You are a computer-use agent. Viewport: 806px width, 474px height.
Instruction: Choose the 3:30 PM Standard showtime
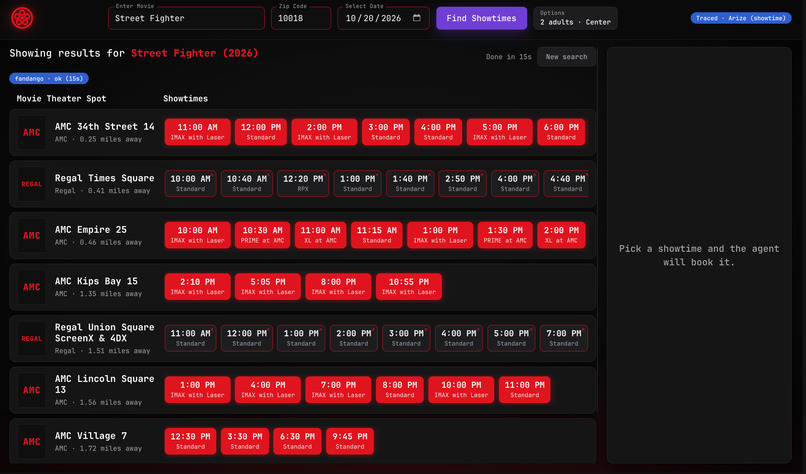pyautogui.click(x=245, y=441)
